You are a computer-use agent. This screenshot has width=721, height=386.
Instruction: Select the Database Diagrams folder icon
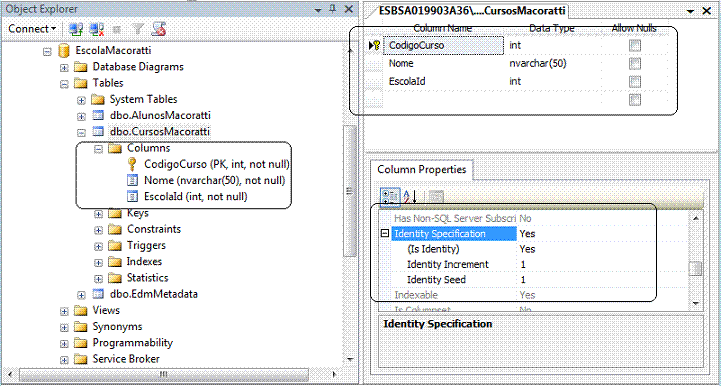click(x=80, y=67)
